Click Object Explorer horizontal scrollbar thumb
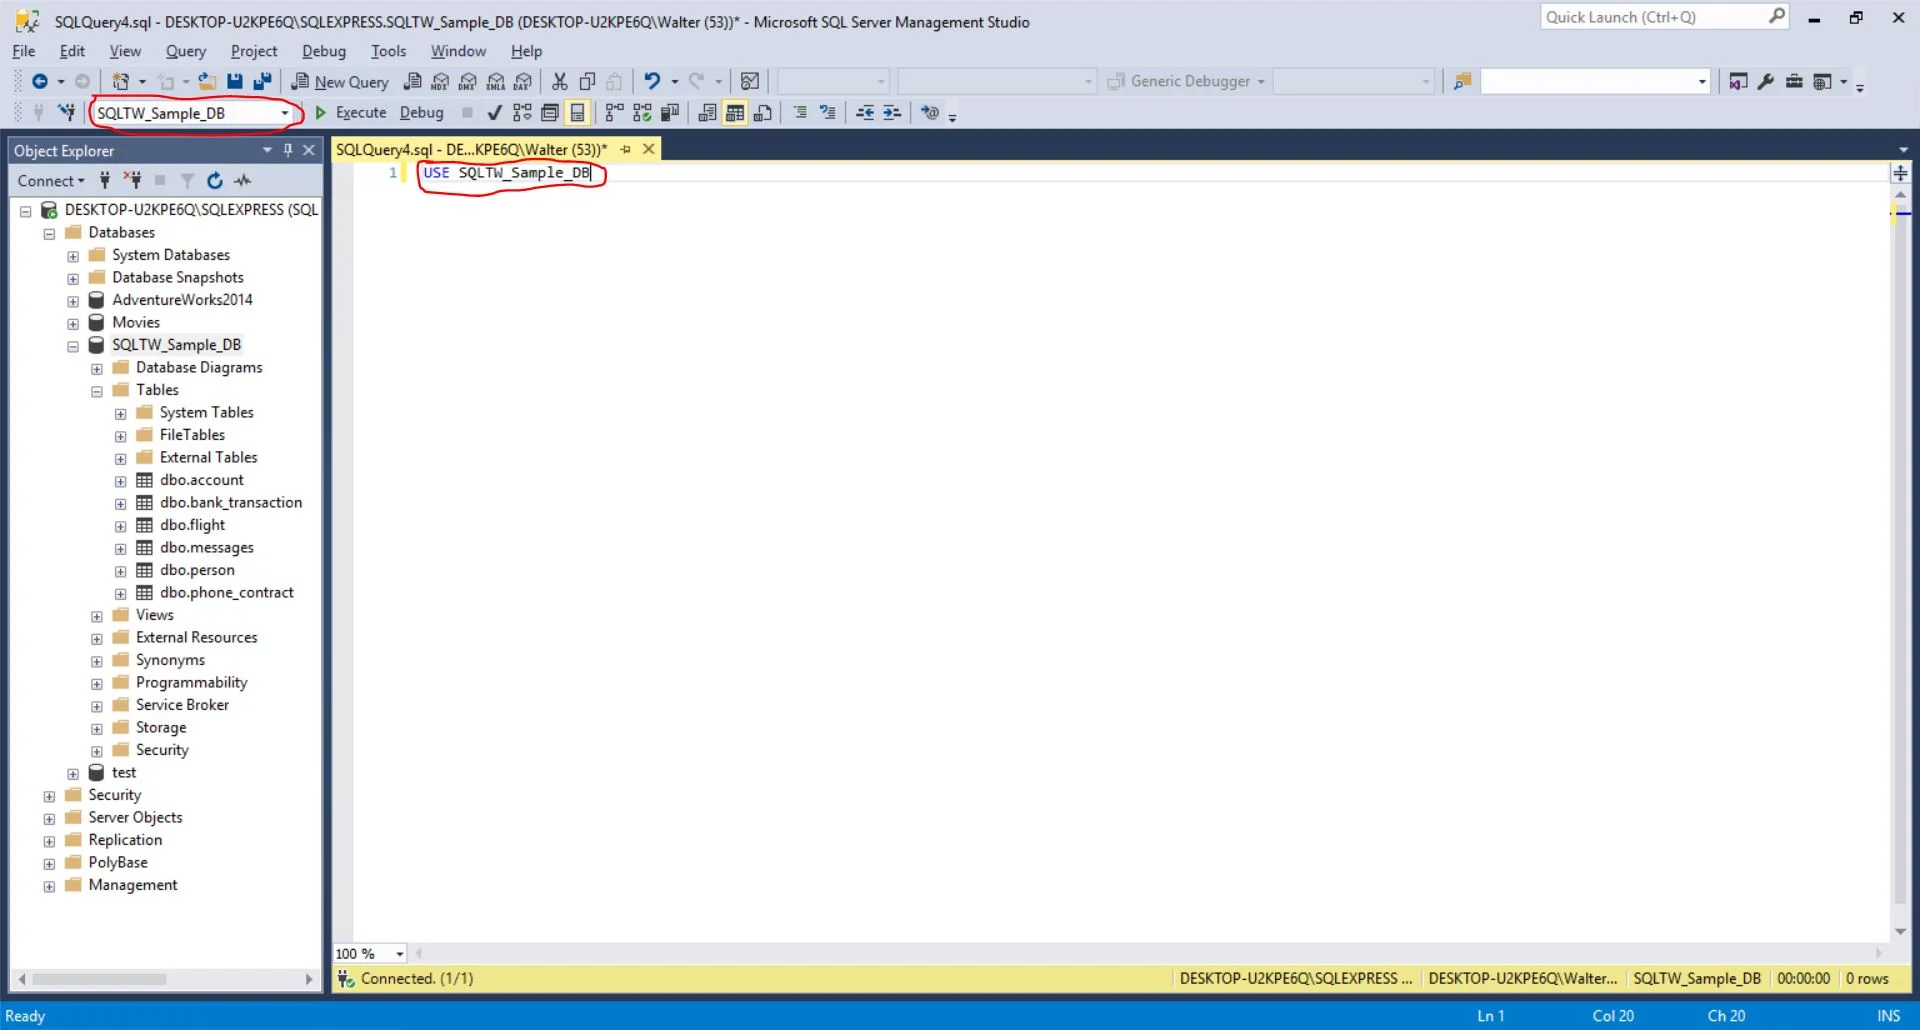Screen dimensions: 1920x1030 [99, 979]
